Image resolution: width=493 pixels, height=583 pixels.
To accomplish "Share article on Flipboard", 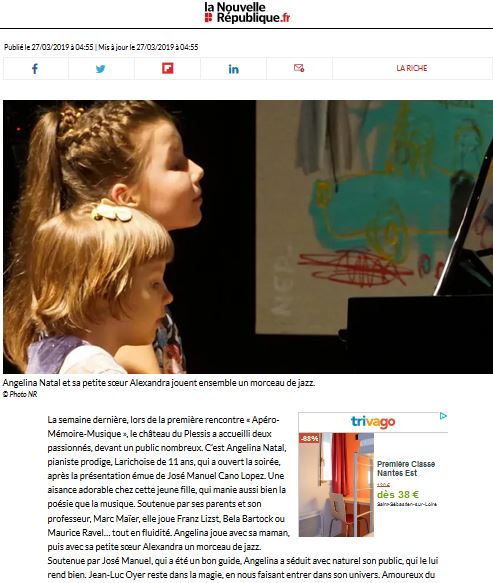I will coord(167,69).
